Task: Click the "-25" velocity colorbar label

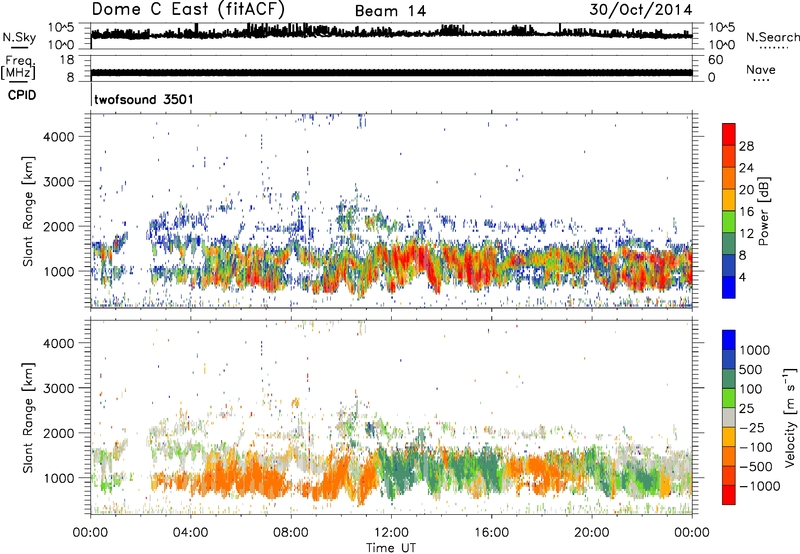Action: pos(752,428)
